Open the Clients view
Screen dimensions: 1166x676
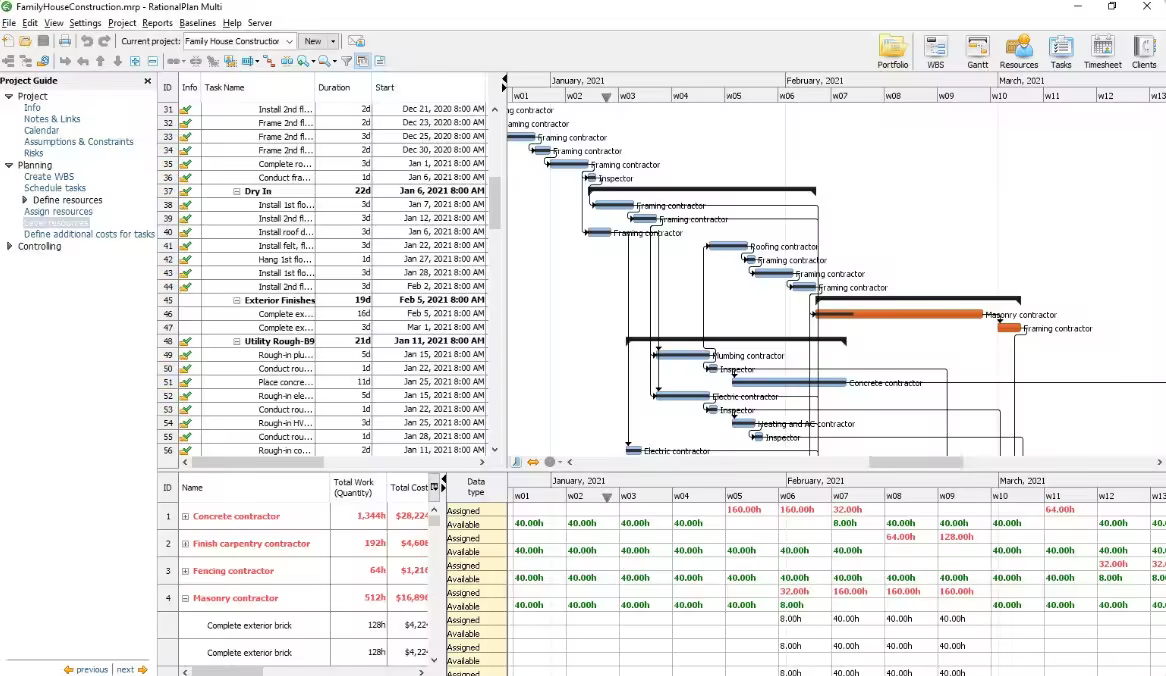(1144, 51)
